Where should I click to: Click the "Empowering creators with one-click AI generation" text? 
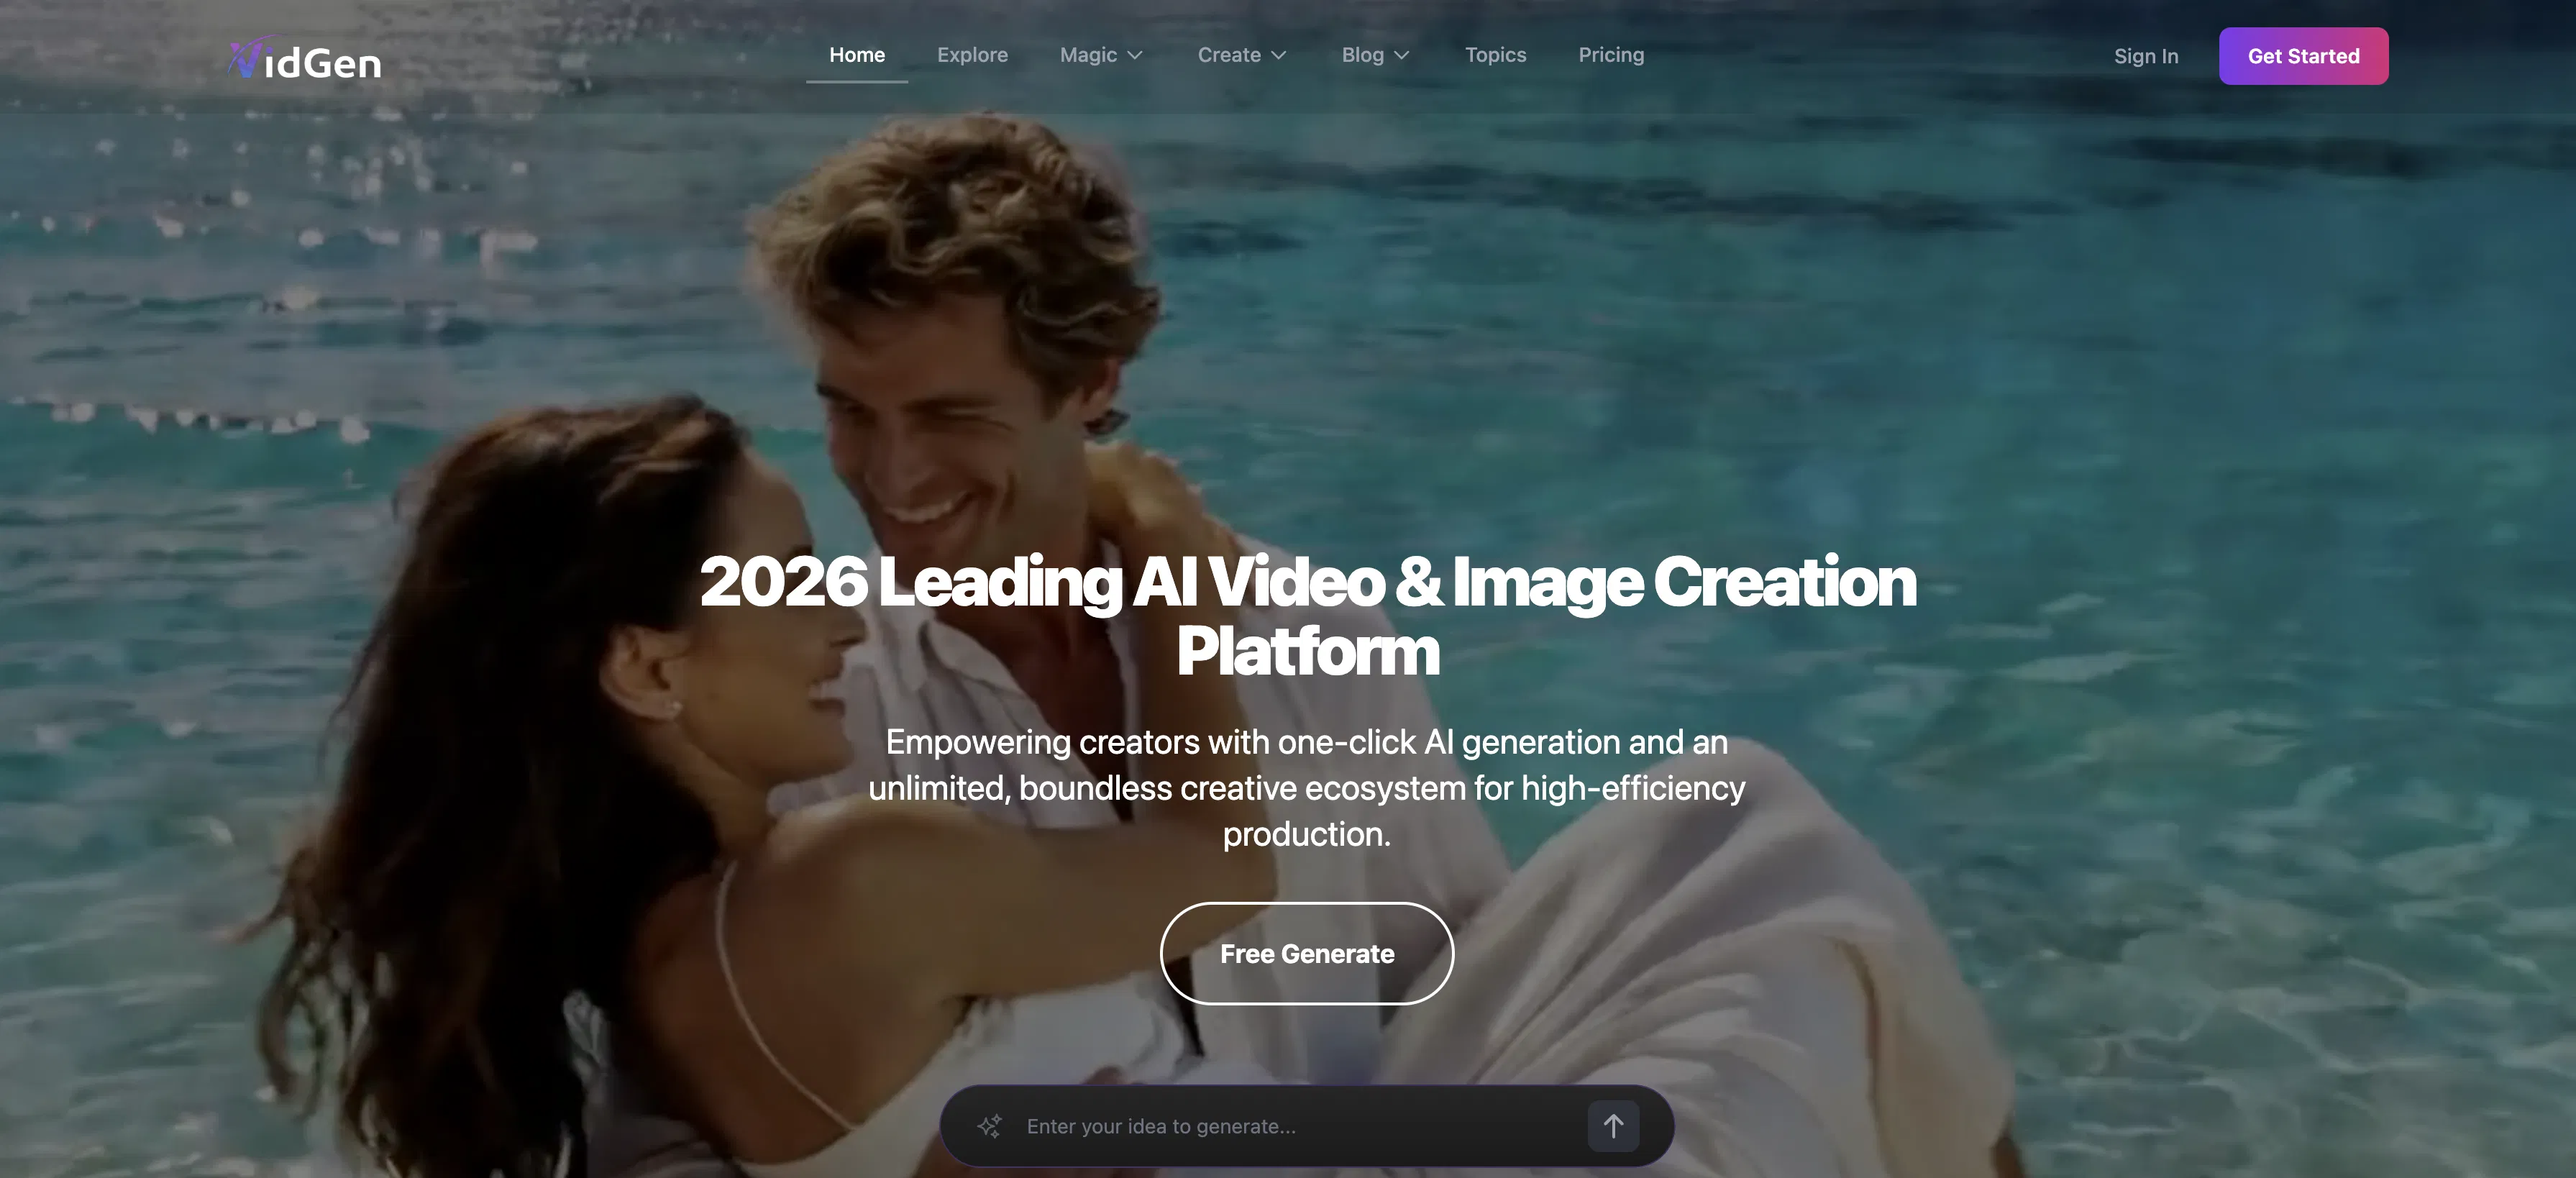point(1307,788)
